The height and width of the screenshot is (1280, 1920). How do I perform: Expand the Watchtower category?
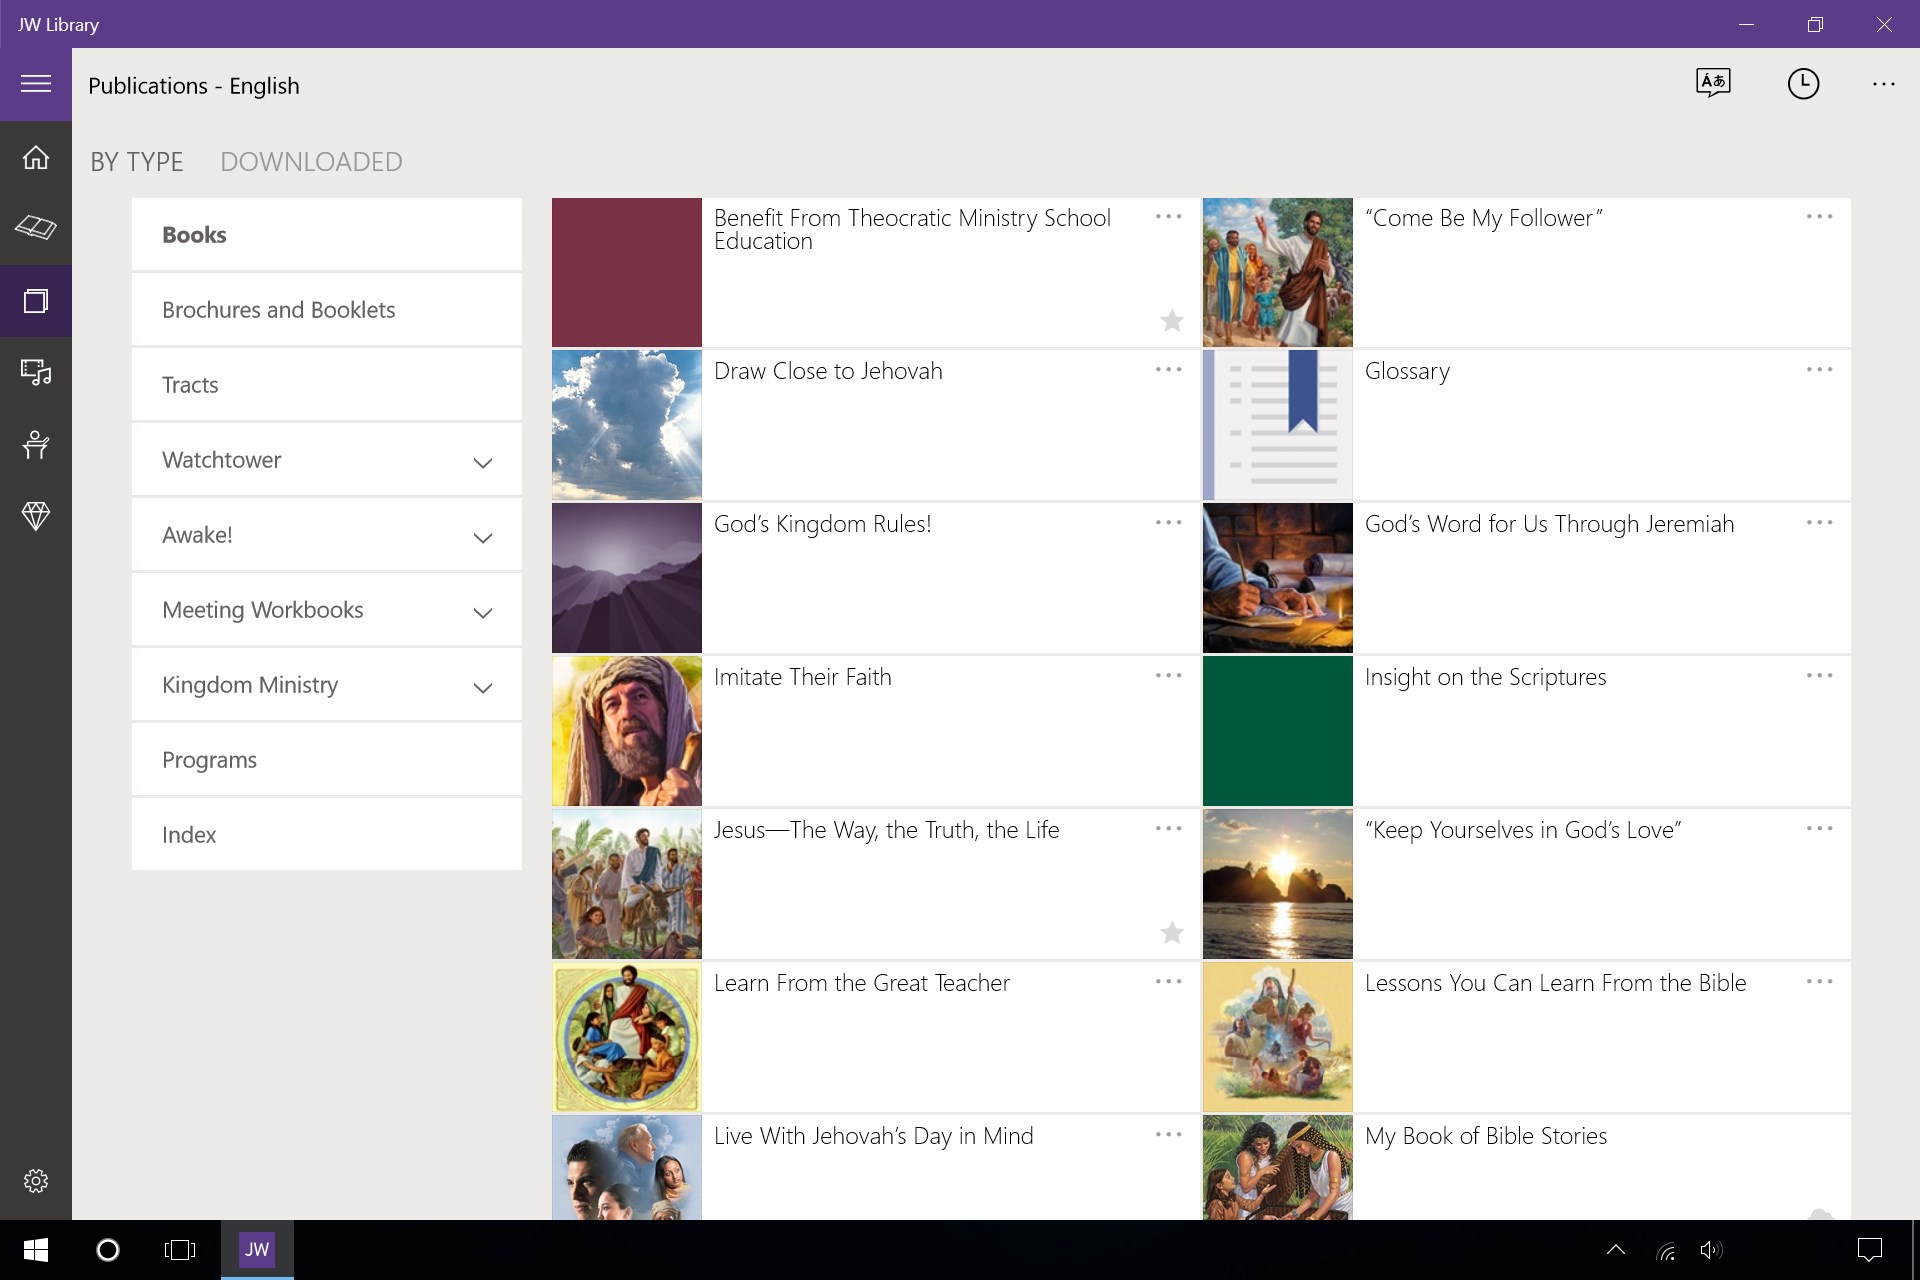pos(482,462)
